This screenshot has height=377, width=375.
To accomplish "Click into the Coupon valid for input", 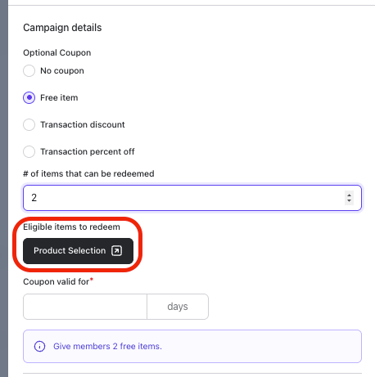I will pos(85,307).
